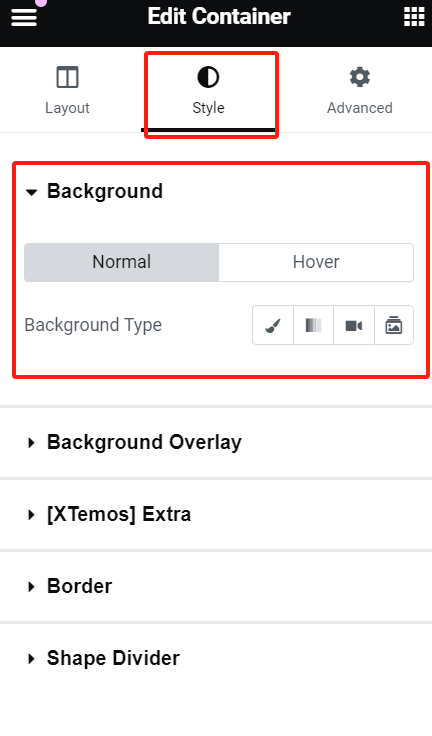The height and width of the screenshot is (736, 432).
Task: Select Slideshow background type
Action: [394, 325]
